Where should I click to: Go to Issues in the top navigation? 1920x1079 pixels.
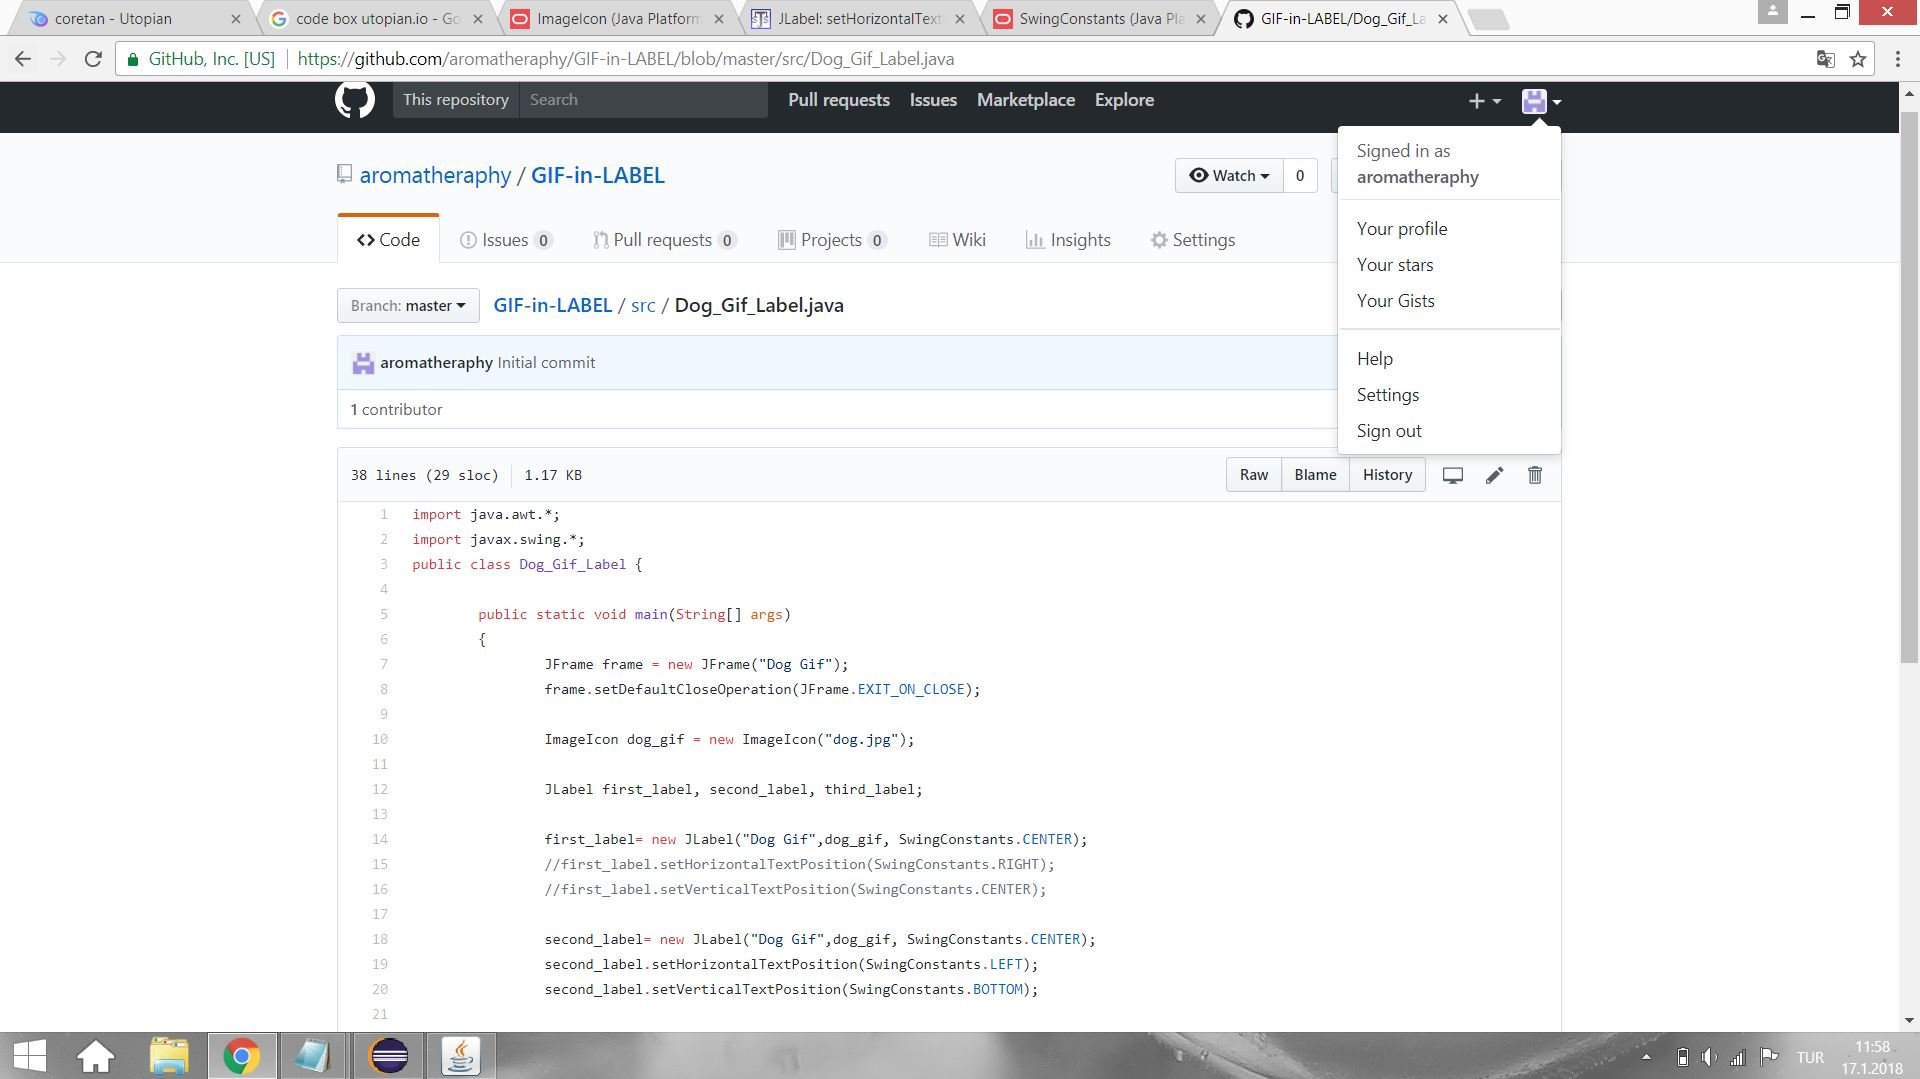[x=933, y=100]
